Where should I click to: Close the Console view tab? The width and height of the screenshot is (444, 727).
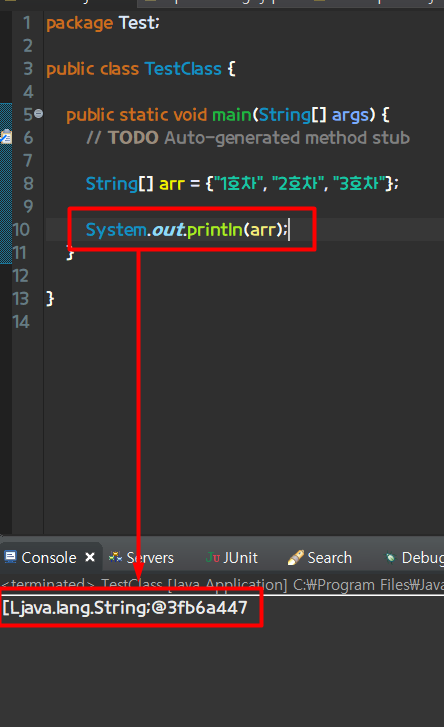click(x=90, y=557)
